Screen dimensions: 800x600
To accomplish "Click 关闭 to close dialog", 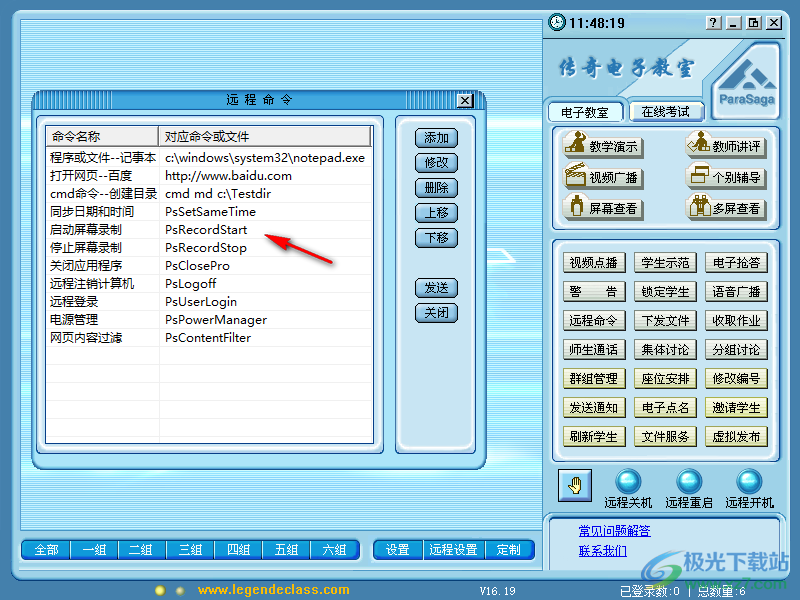I will [x=436, y=313].
